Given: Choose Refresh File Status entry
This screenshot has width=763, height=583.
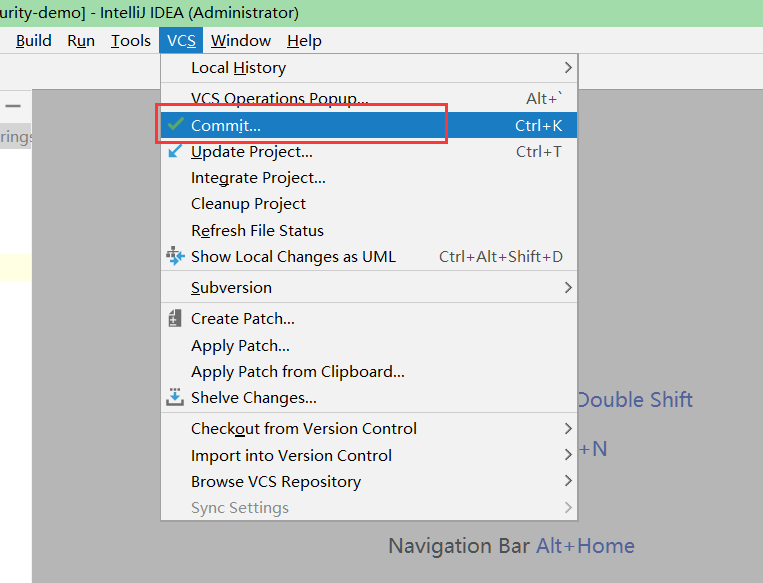Looking at the screenshot, I should click(369, 230).
